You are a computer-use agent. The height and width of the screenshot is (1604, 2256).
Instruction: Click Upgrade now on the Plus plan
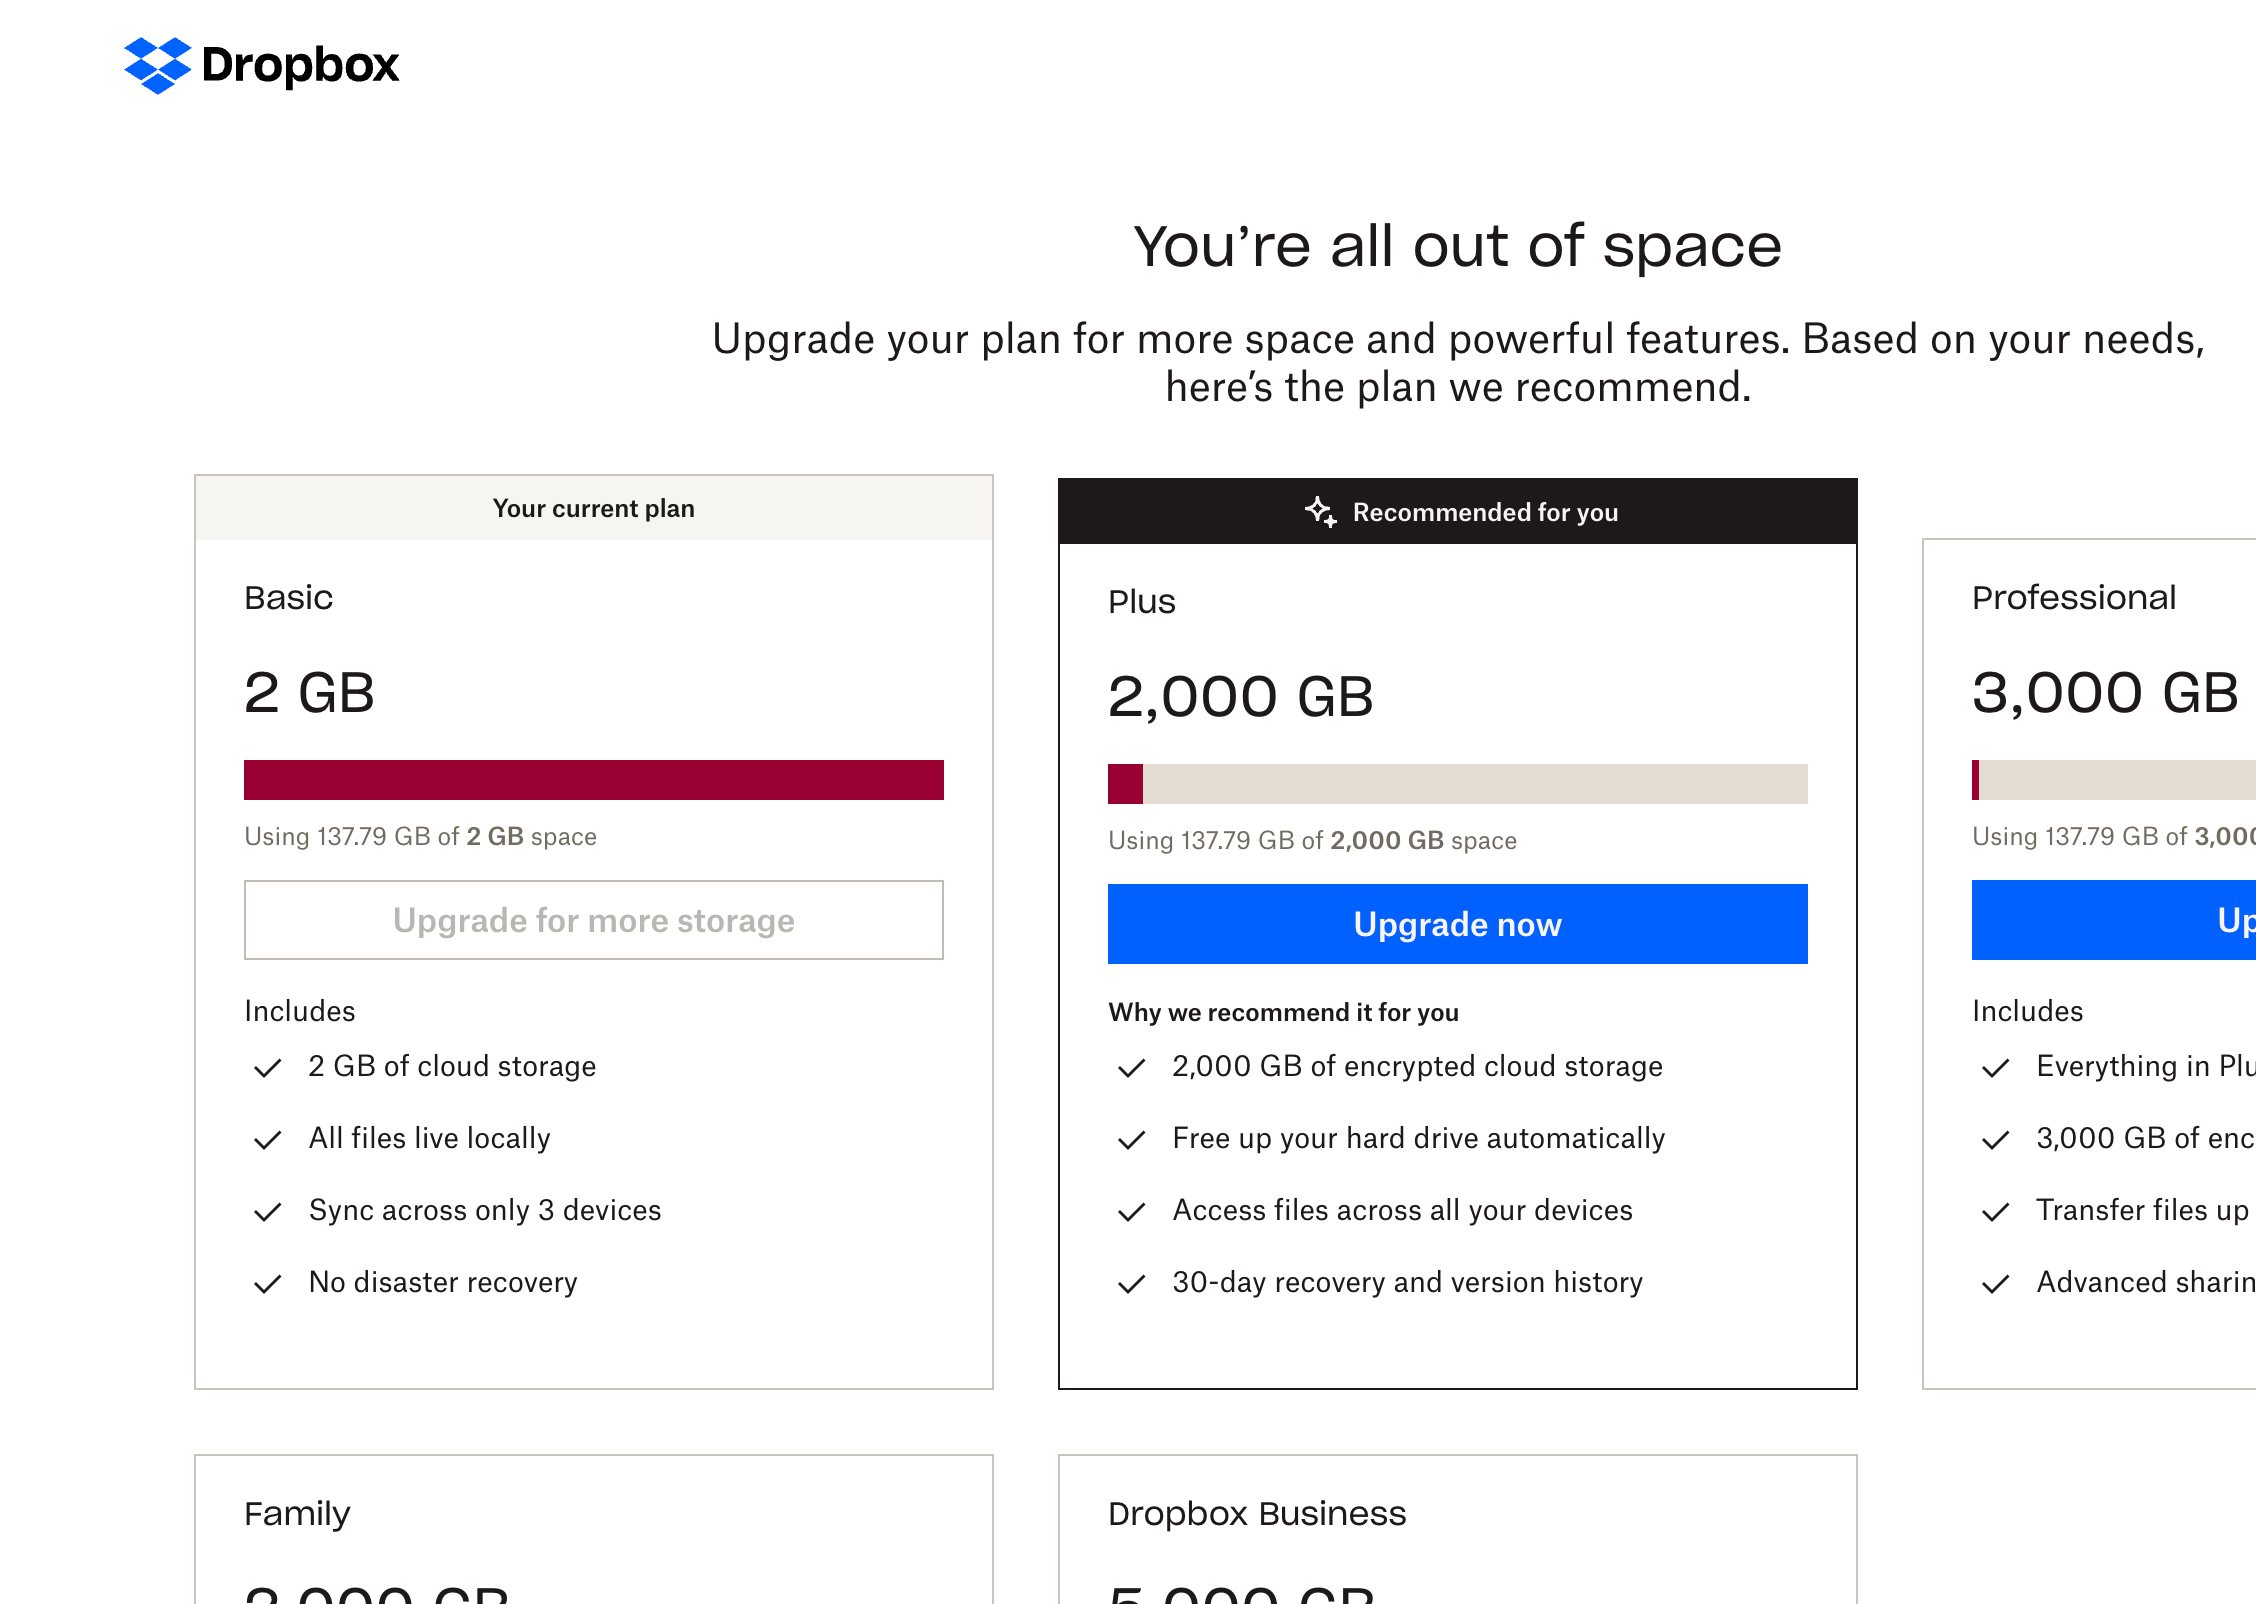pyautogui.click(x=1457, y=924)
